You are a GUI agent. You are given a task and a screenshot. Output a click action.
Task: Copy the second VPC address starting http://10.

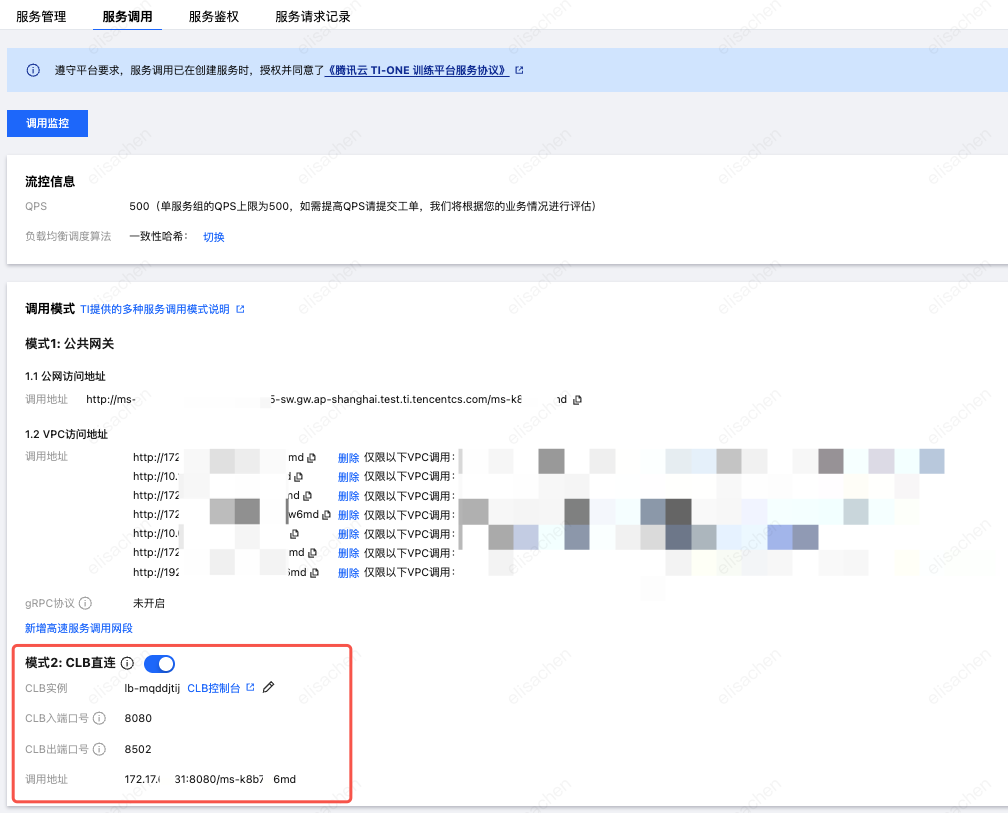click(299, 477)
